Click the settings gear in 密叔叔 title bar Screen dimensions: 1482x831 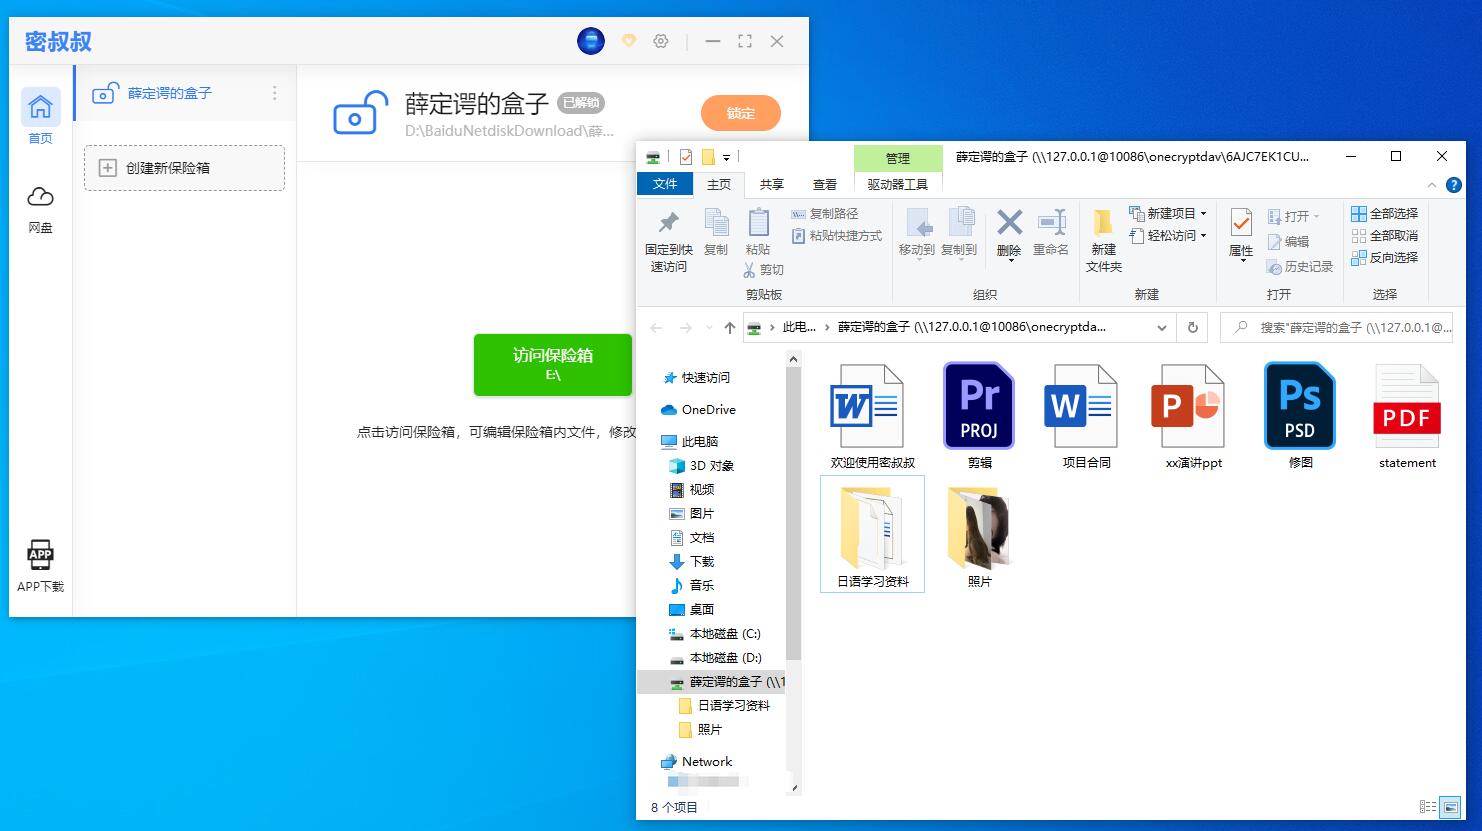pyautogui.click(x=660, y=41)
